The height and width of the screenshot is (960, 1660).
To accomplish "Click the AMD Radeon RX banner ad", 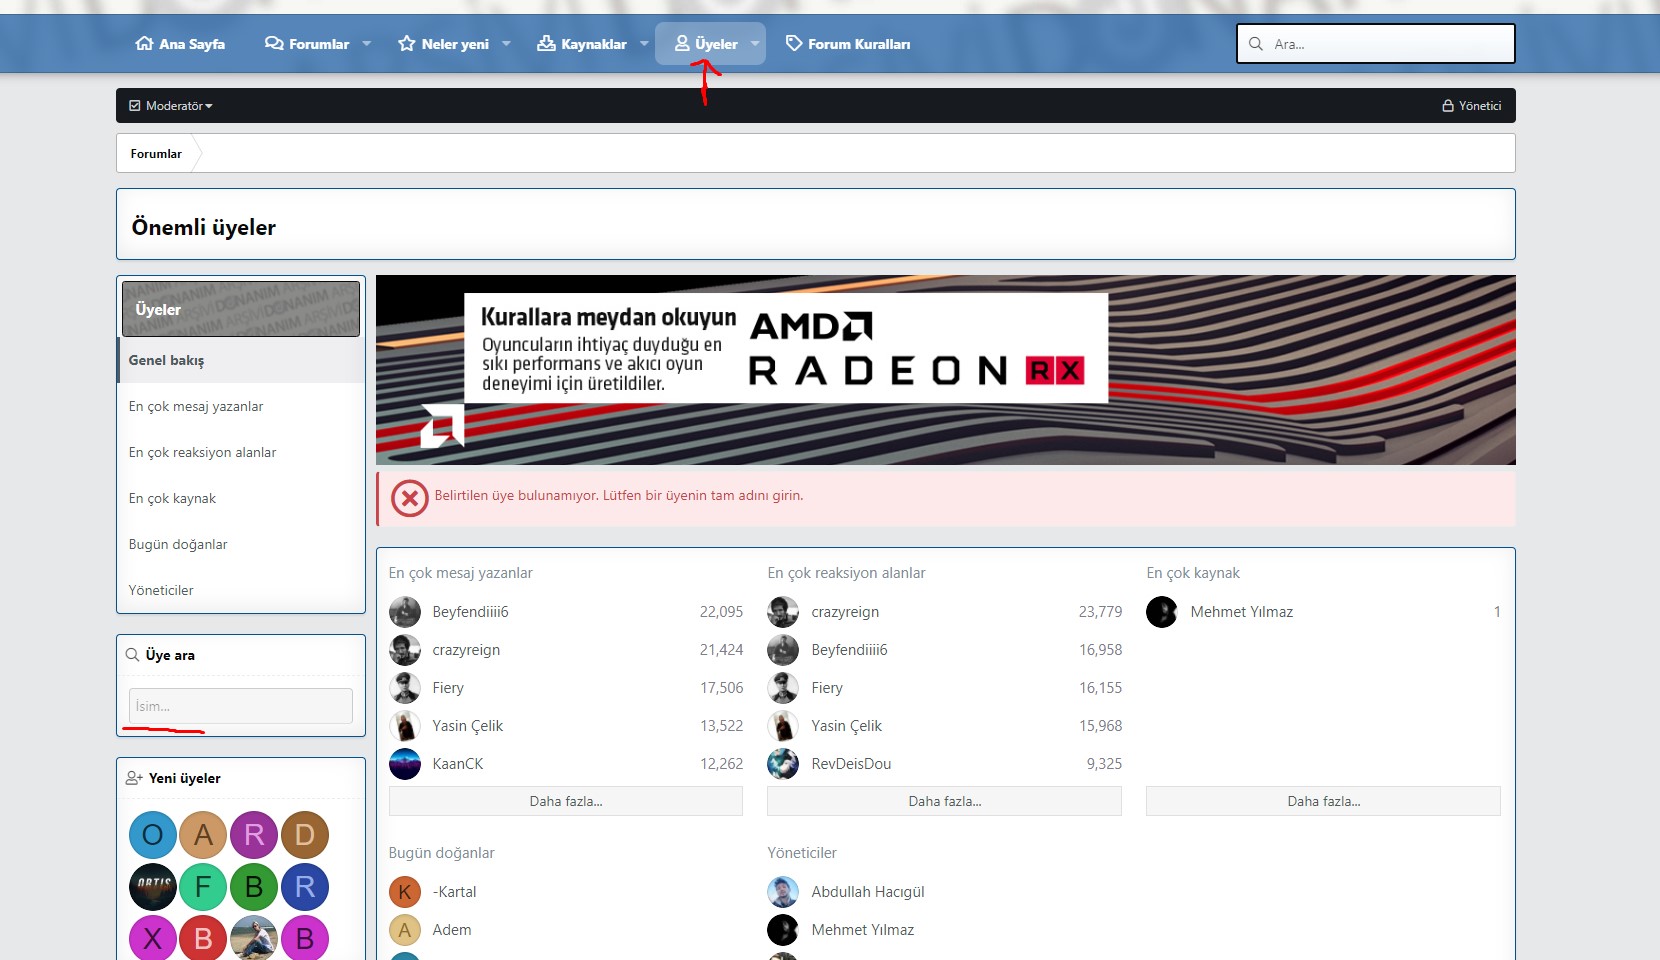I will tap(946, 370).
